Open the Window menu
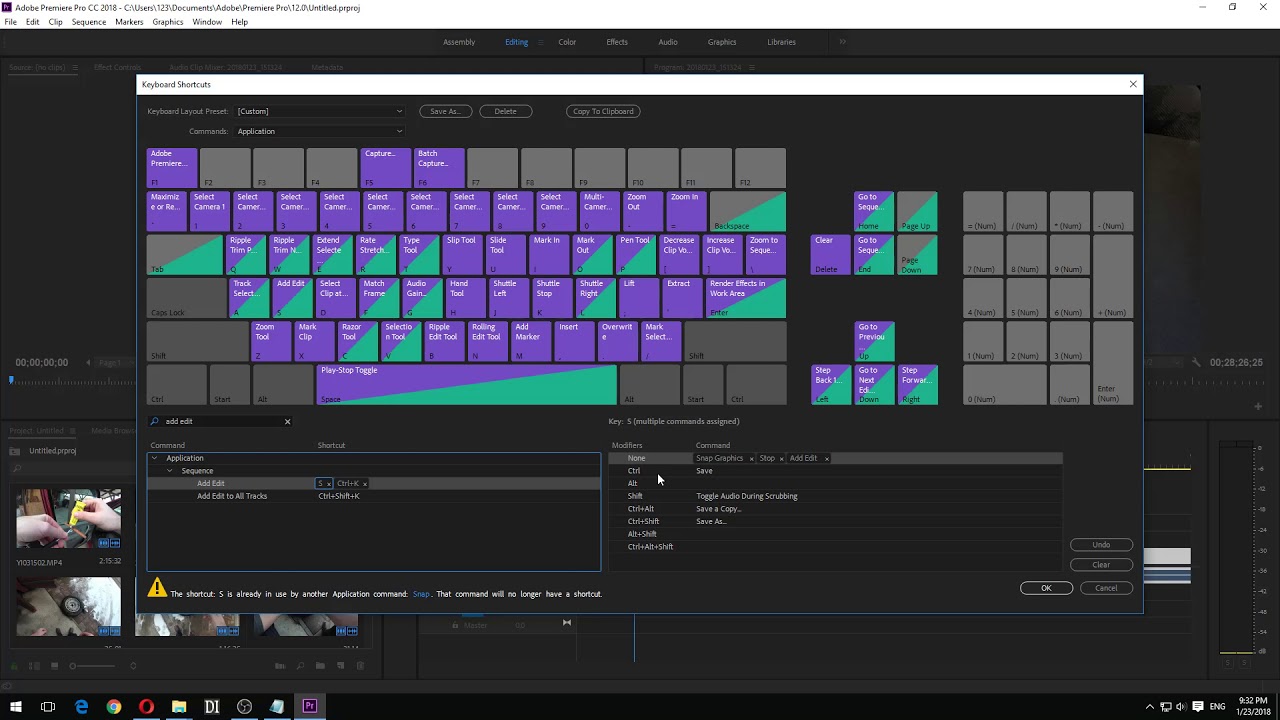1280x720 pixels. pyautogui.click(x=207, y=22)
